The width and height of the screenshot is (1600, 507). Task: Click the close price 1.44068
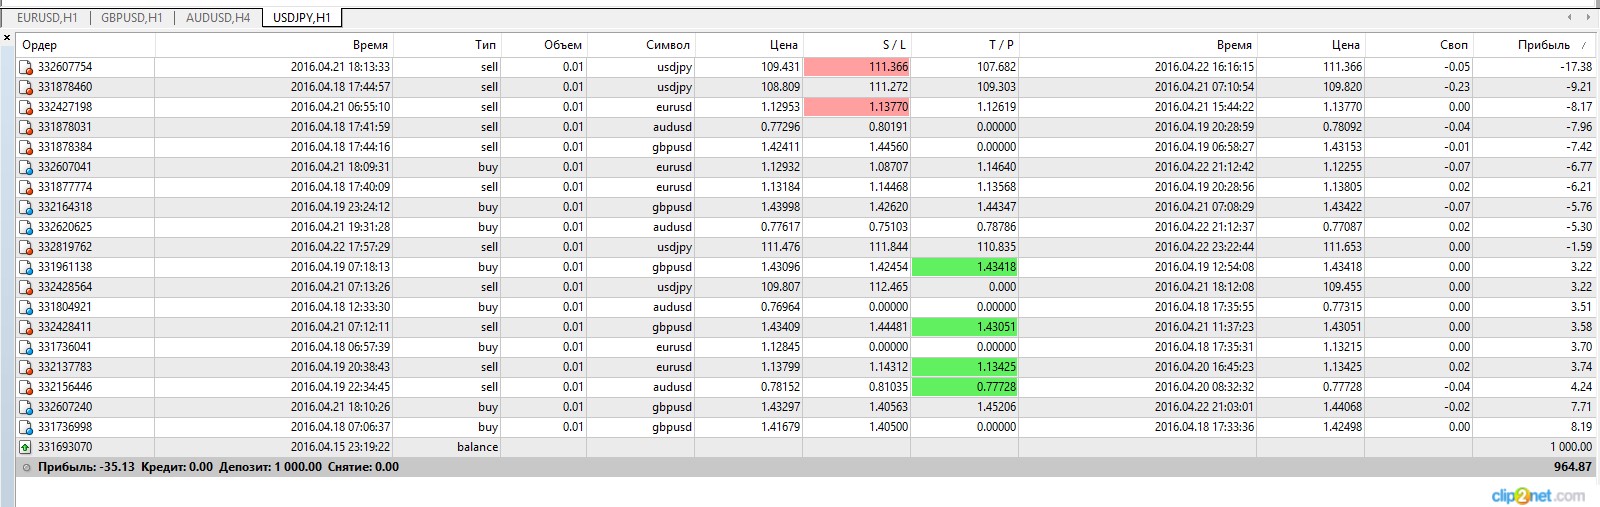tap(1342, 407)
